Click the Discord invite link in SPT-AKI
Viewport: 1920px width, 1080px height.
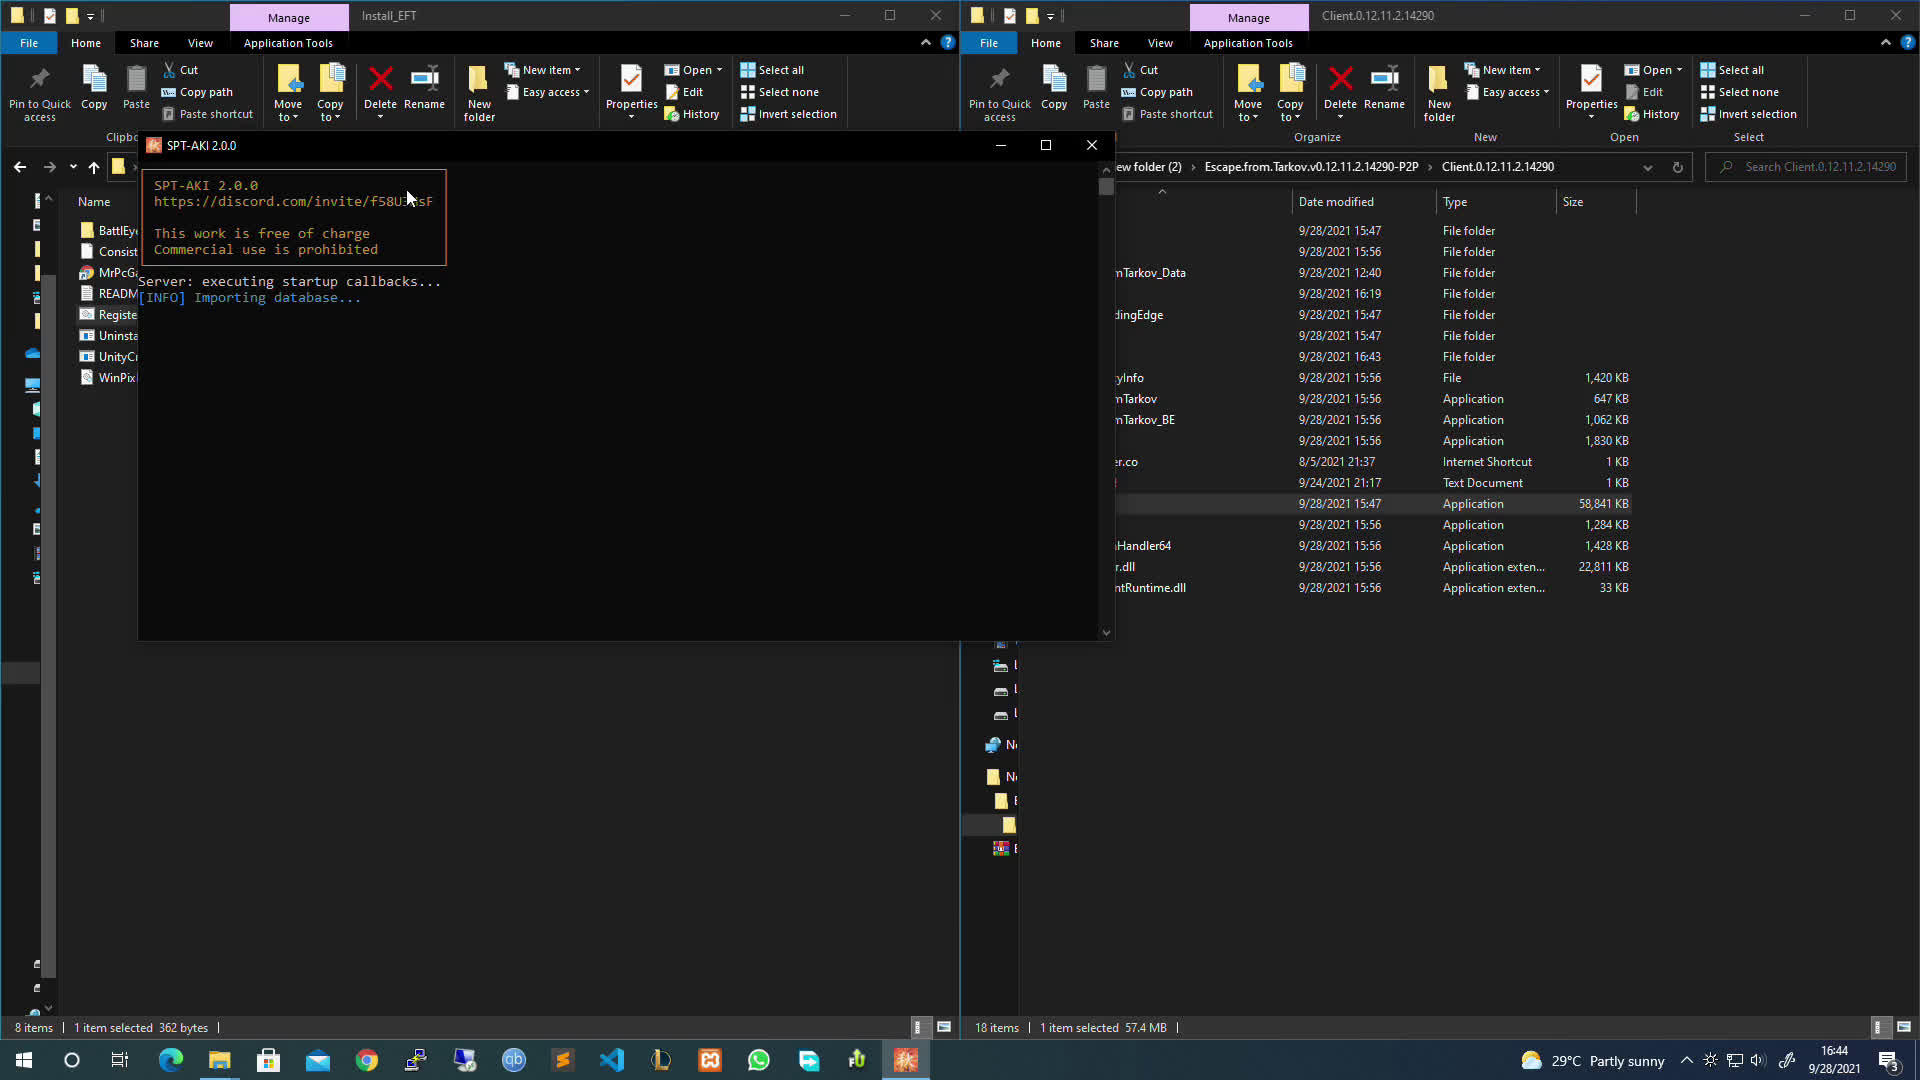[x=291, y=200]
